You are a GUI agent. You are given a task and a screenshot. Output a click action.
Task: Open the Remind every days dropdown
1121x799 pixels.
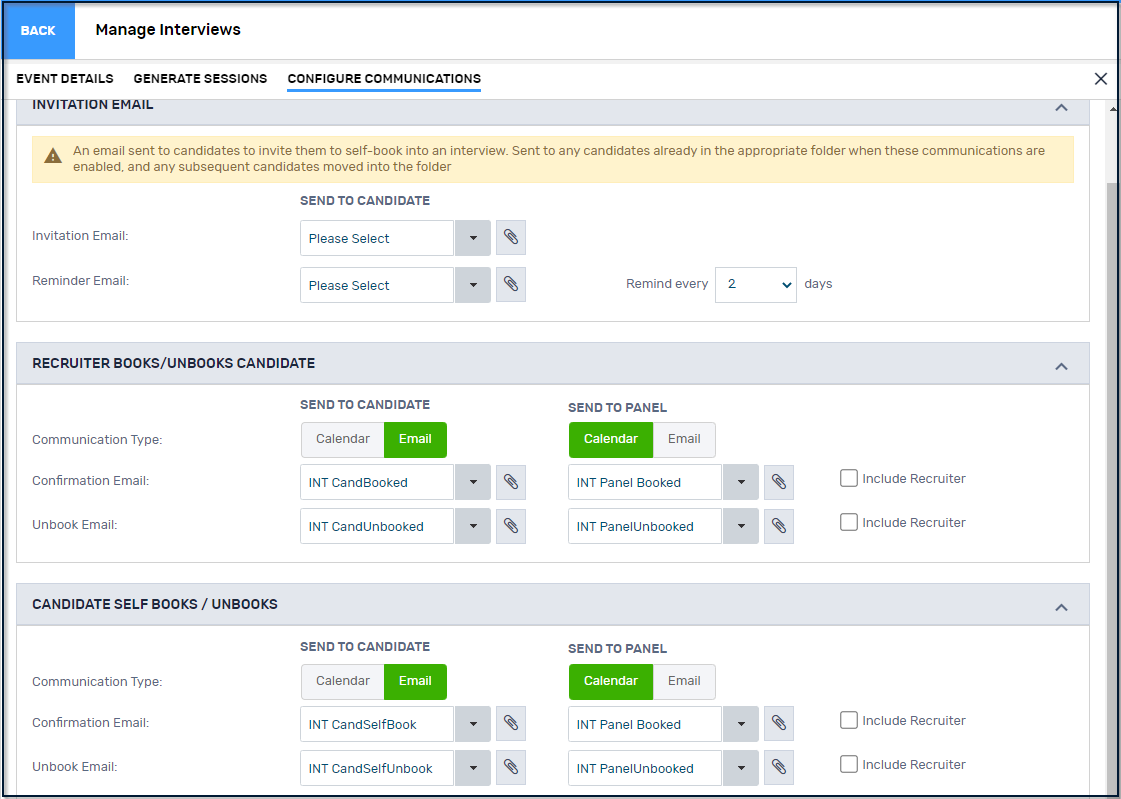click(x=756, y=284)
